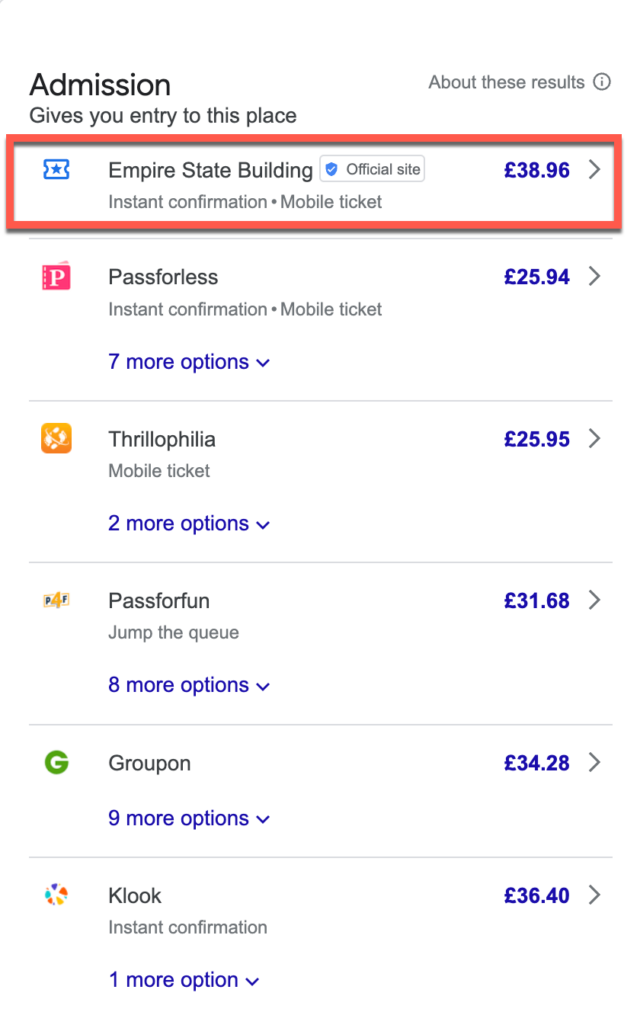Click the right arrow next to Passforless

[594, 277]
